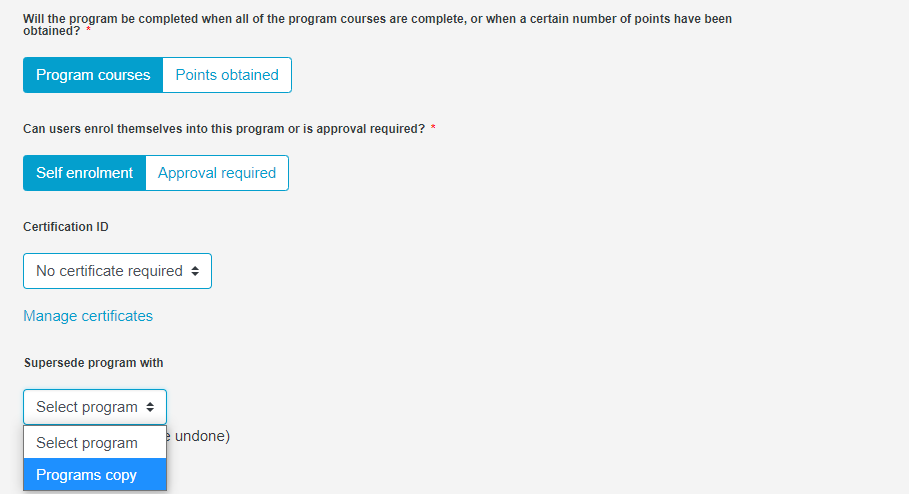Image resolution: width=909 pixels, height=494 pixels.
Task: Click red required asterisk after enrolment question
Action: click(x=433, y=129)
